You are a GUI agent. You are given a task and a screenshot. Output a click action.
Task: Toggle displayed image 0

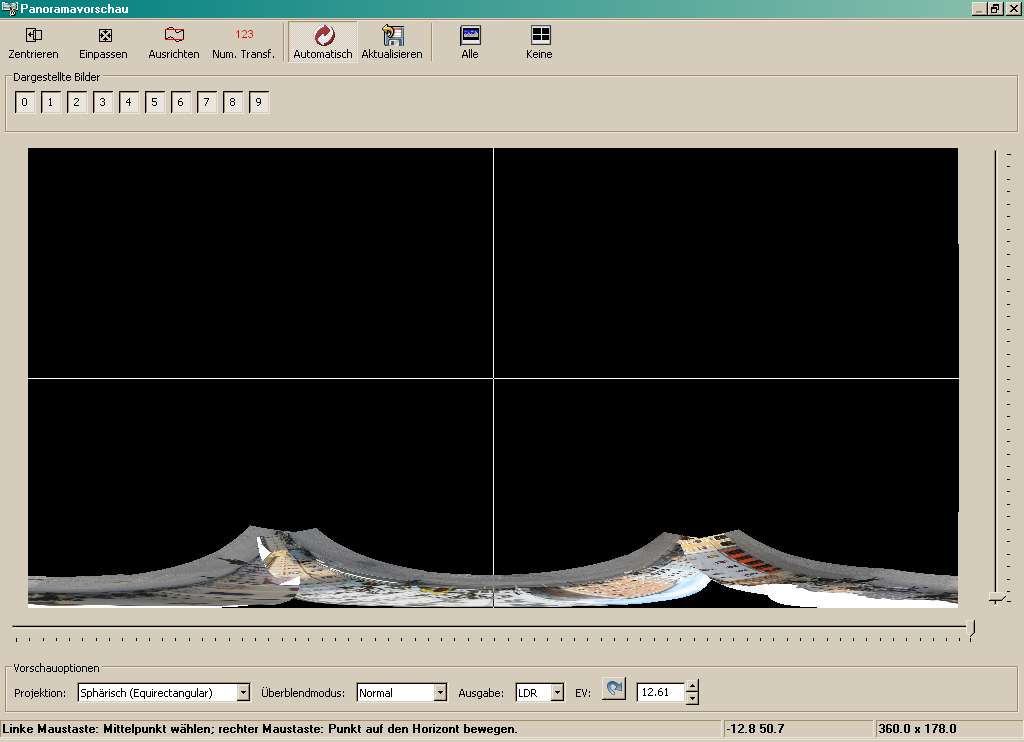click(x=25, y=102)
